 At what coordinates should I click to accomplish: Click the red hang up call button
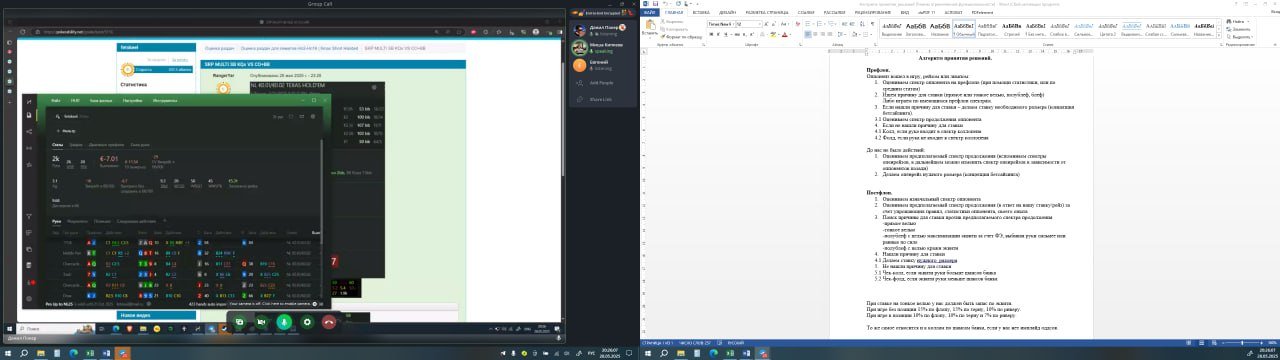point(329,322)
